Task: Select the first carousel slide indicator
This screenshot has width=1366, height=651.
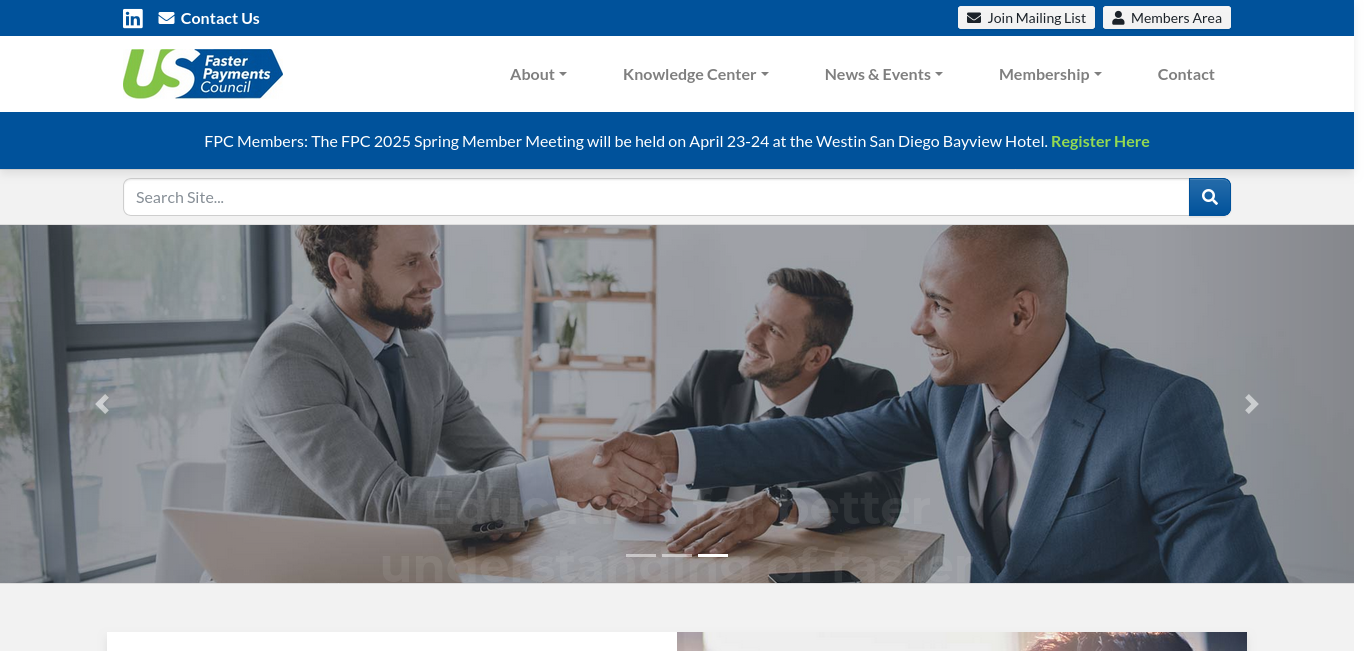Action: click(x=641, y=555)
